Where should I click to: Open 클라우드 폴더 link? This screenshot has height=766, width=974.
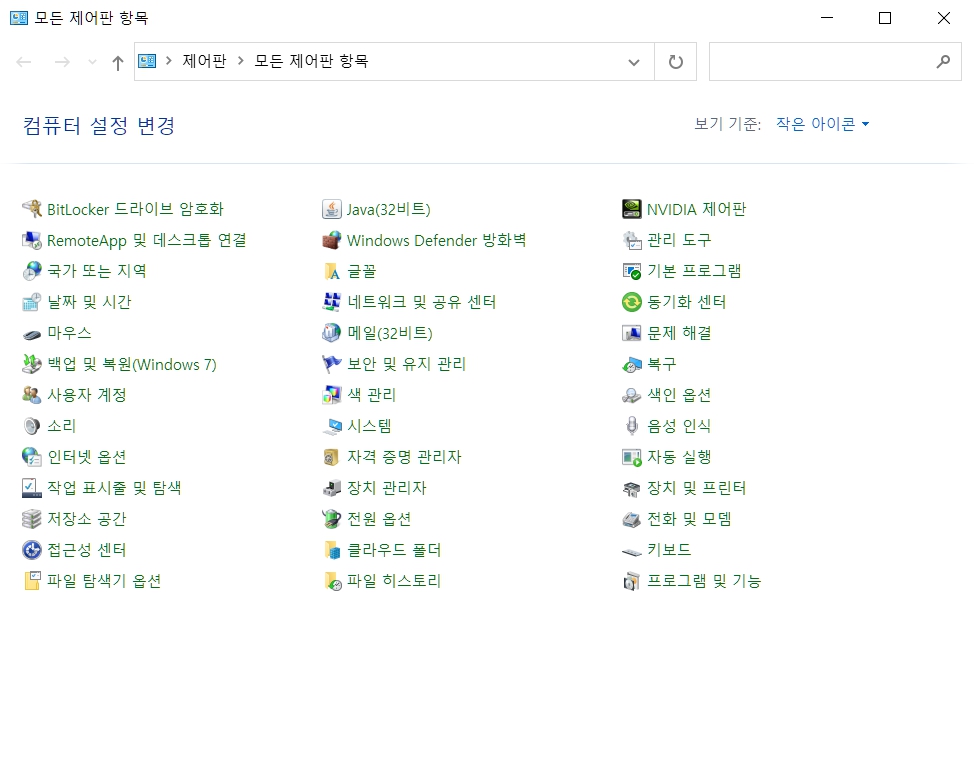(394, 550)
